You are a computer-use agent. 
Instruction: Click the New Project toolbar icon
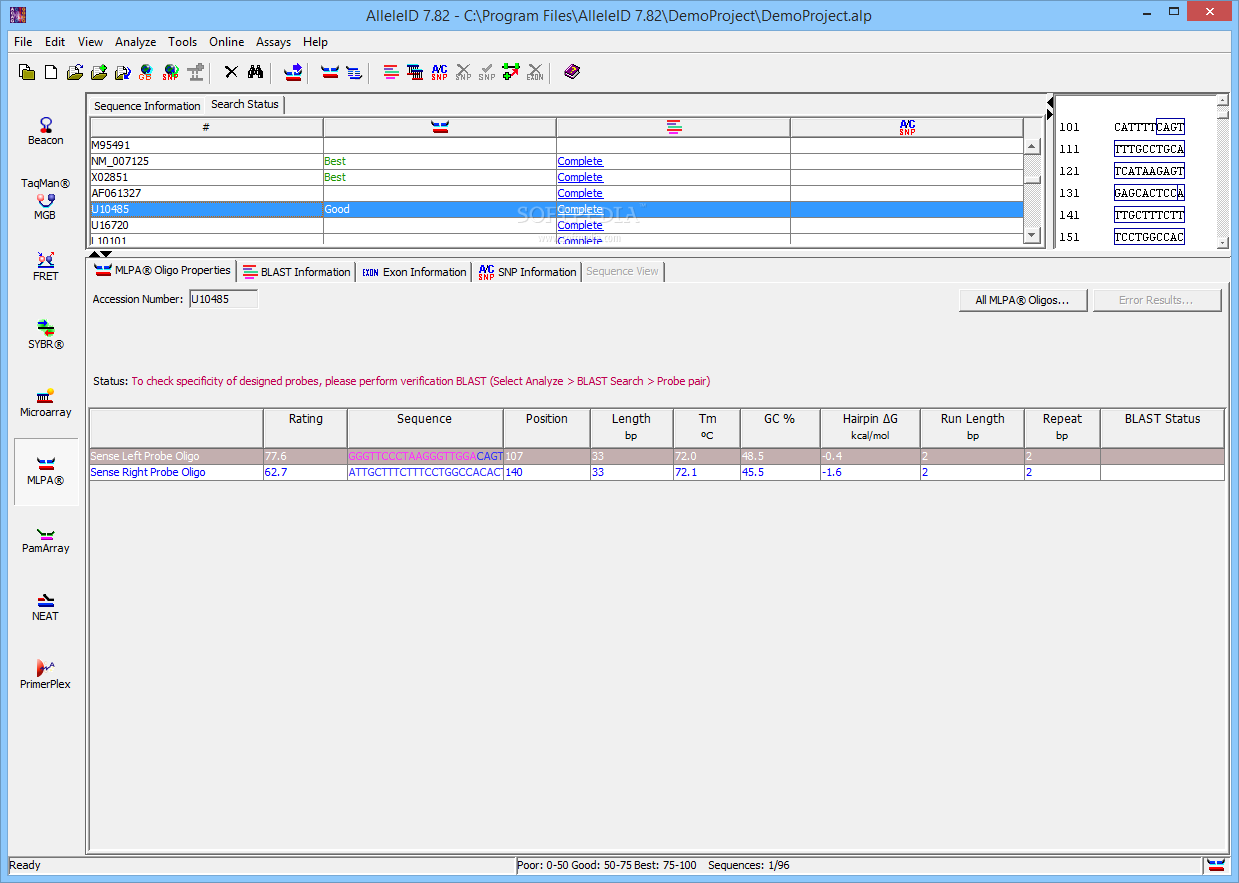click(x=27, y=72)
